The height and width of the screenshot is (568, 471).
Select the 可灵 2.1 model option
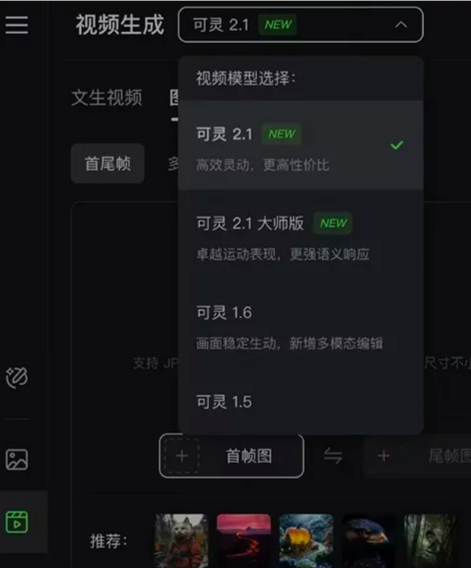point(301,145)
